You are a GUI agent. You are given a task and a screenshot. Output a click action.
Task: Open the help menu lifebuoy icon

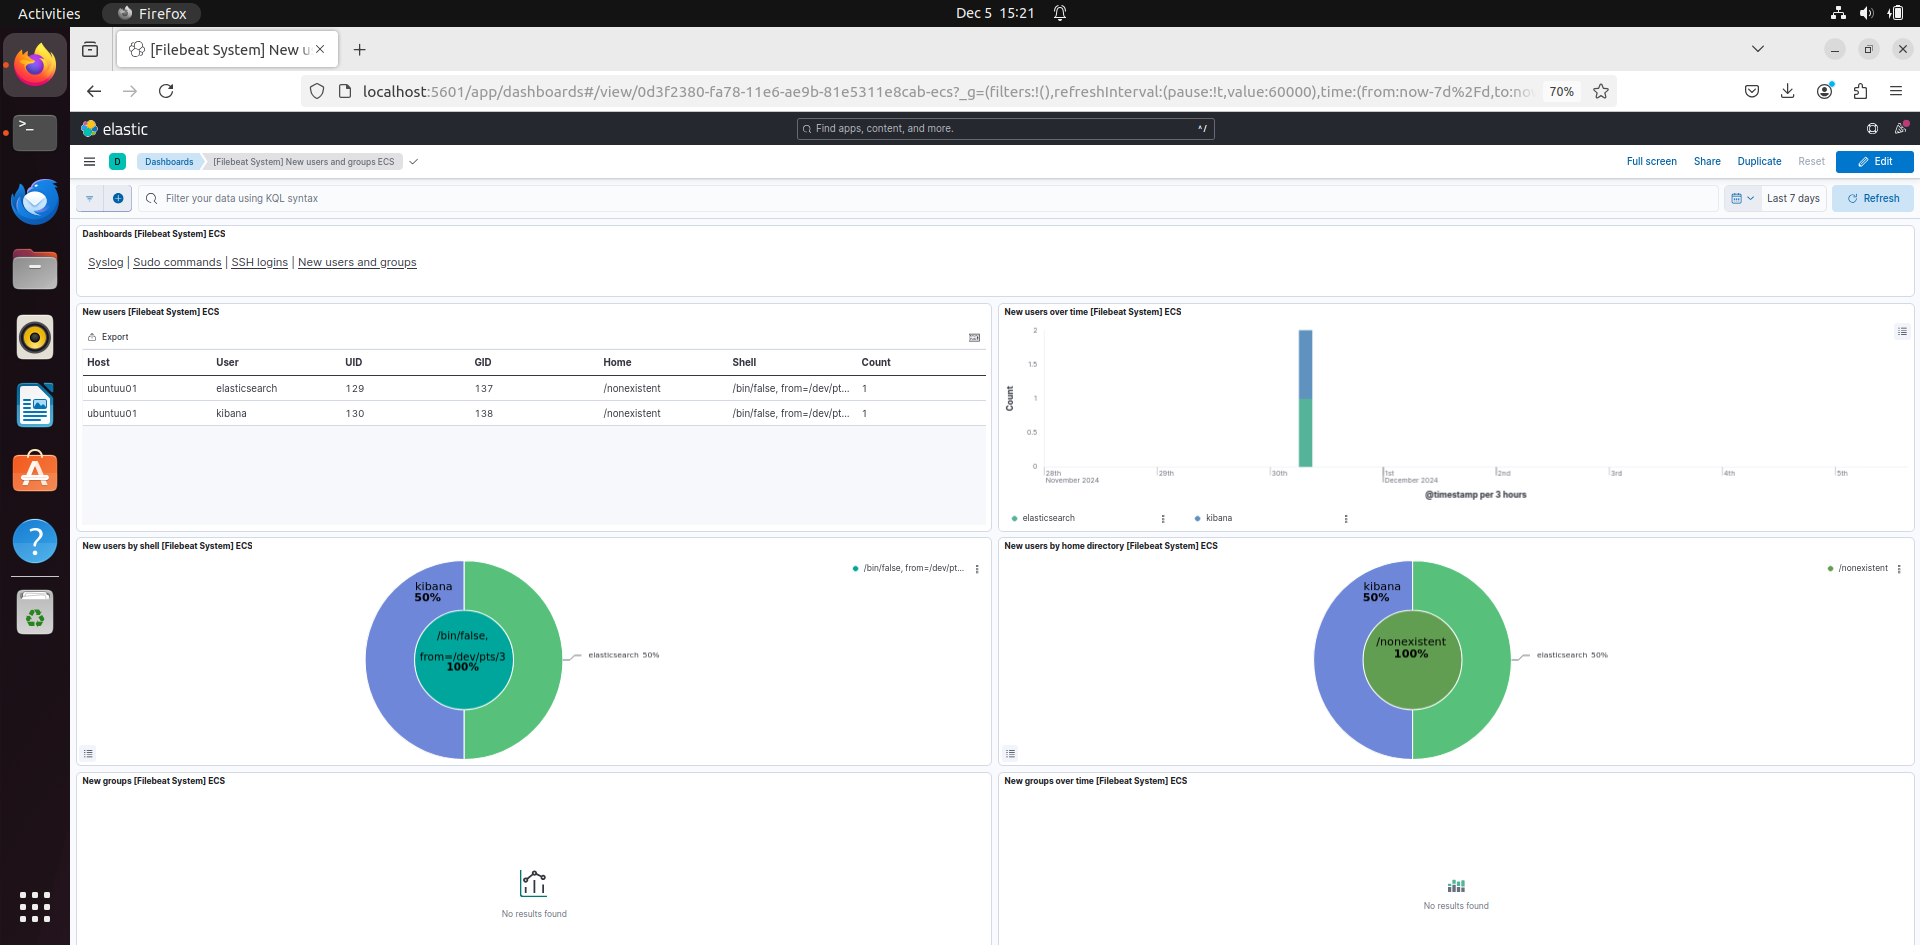click(x=1872, y=129)
